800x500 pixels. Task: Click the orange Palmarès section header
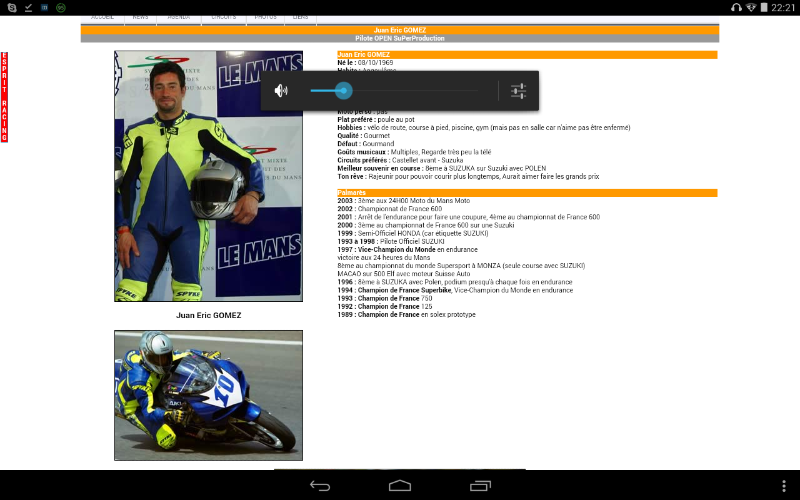527,193
